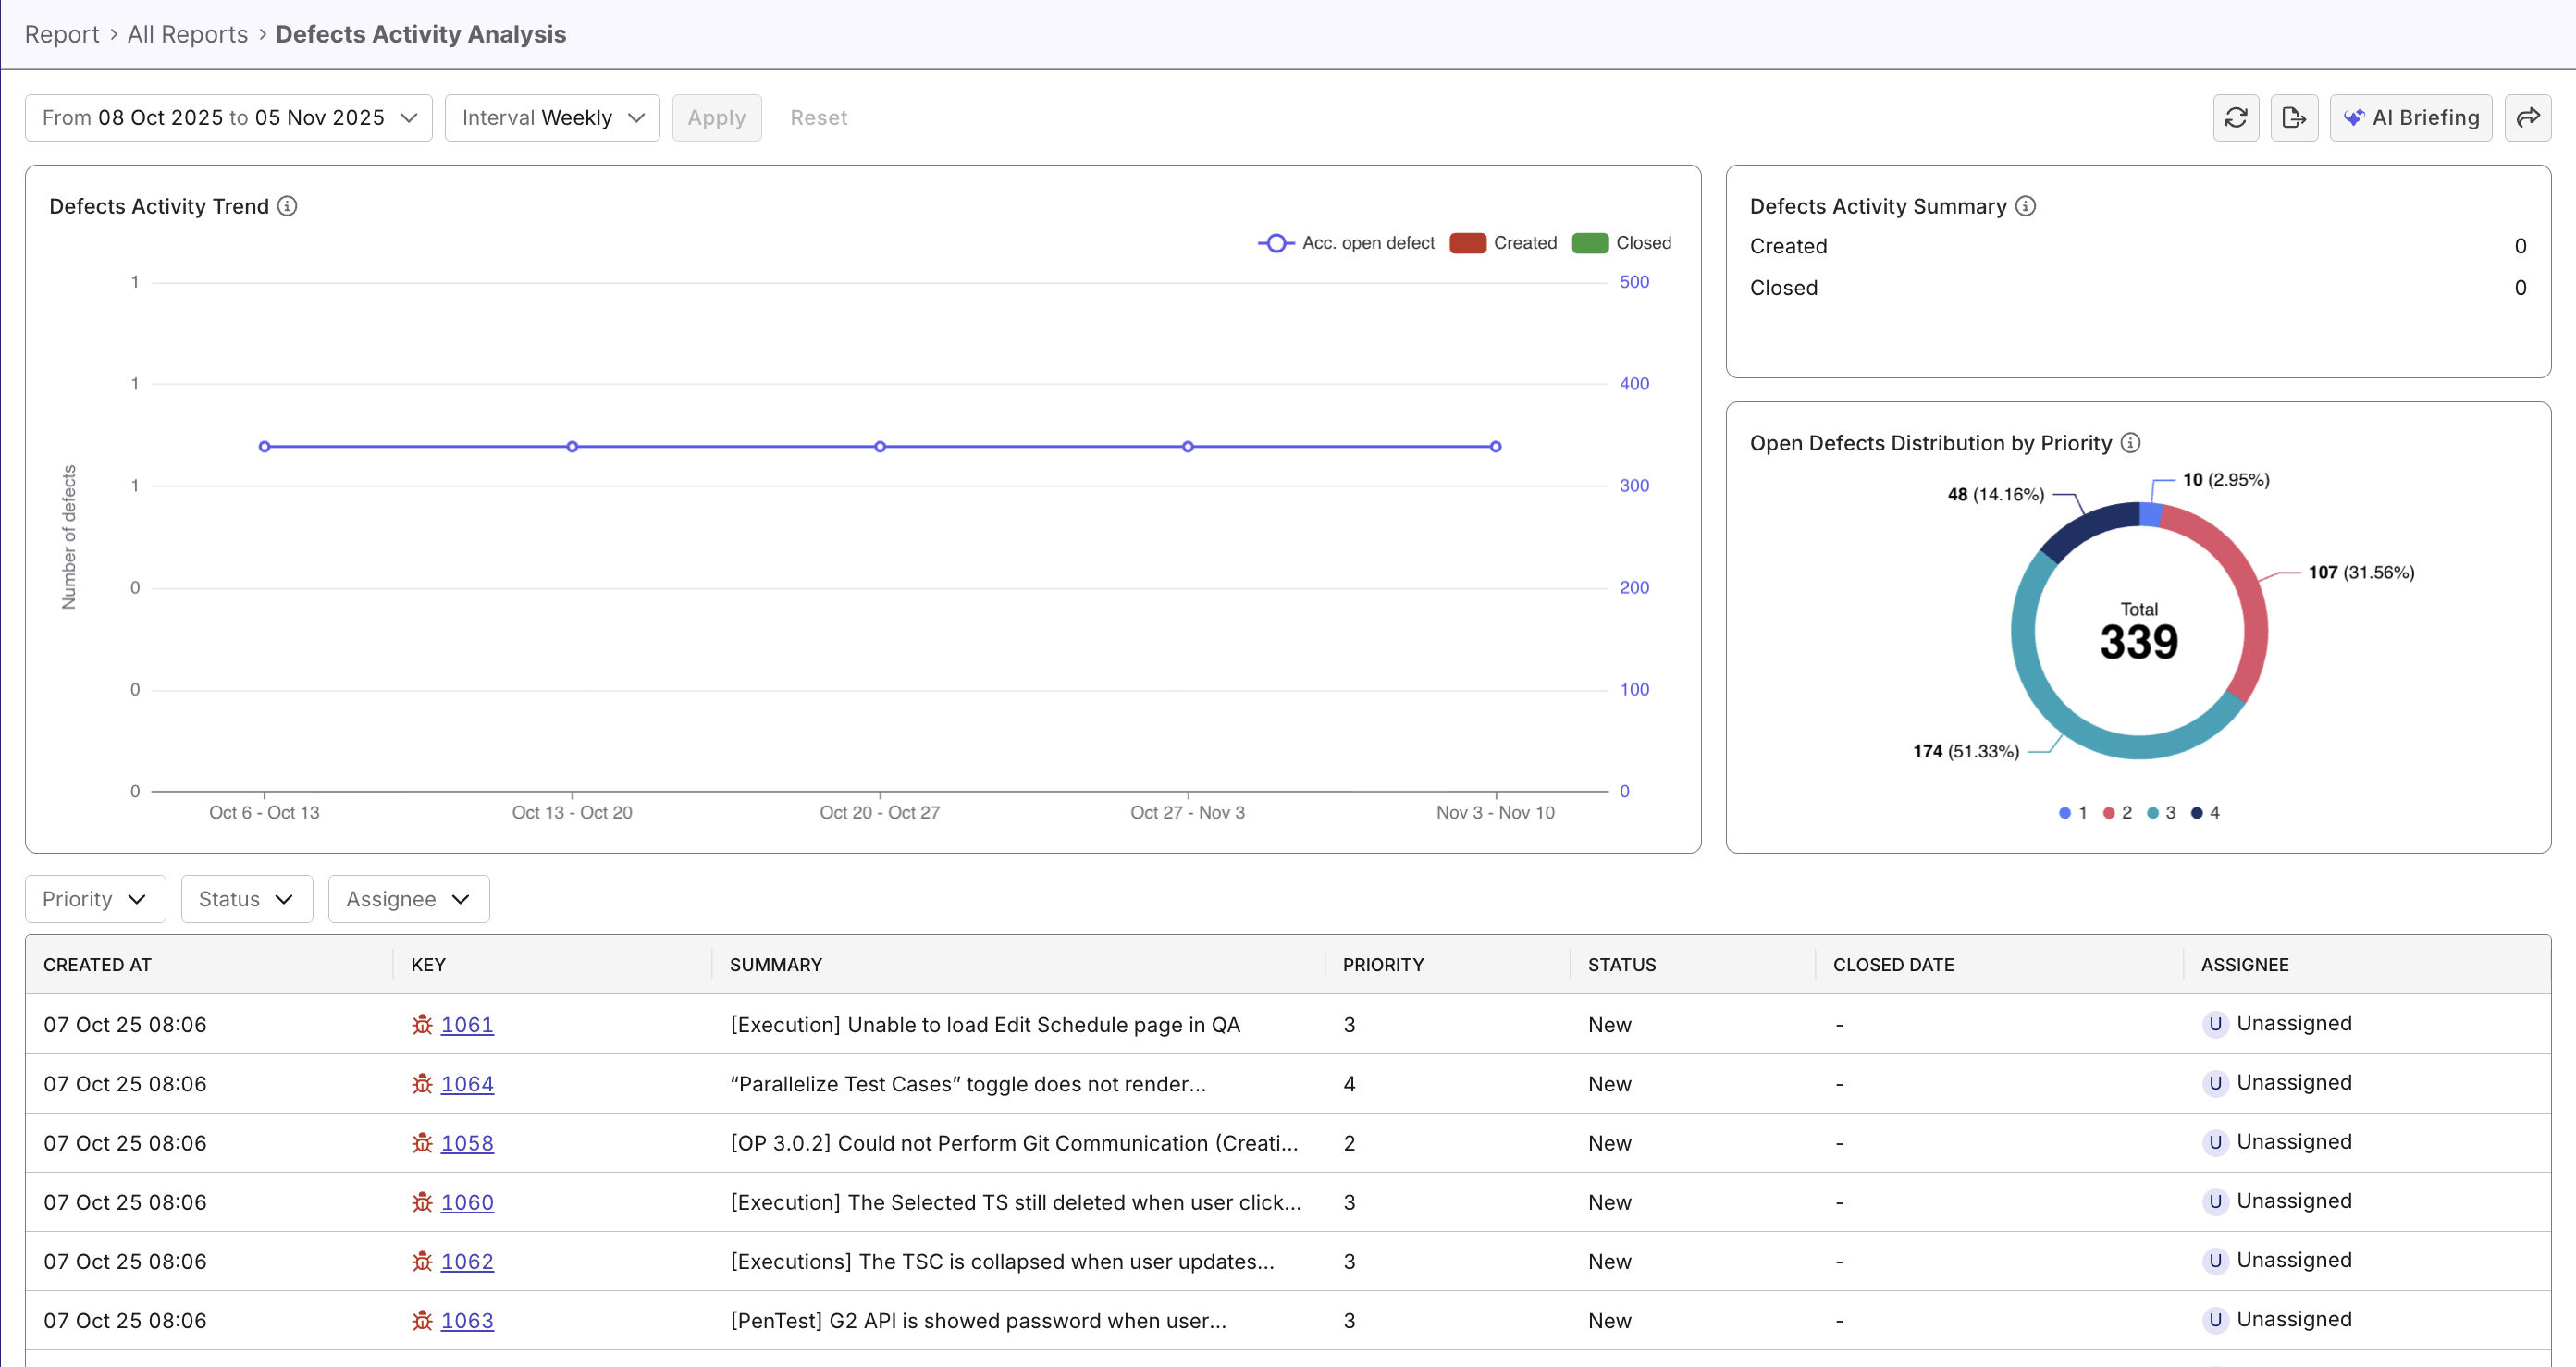The height and width of the screenshot is (1367, 2576).
Task: Open the date range picker dropdown
Action: (228, 117)
